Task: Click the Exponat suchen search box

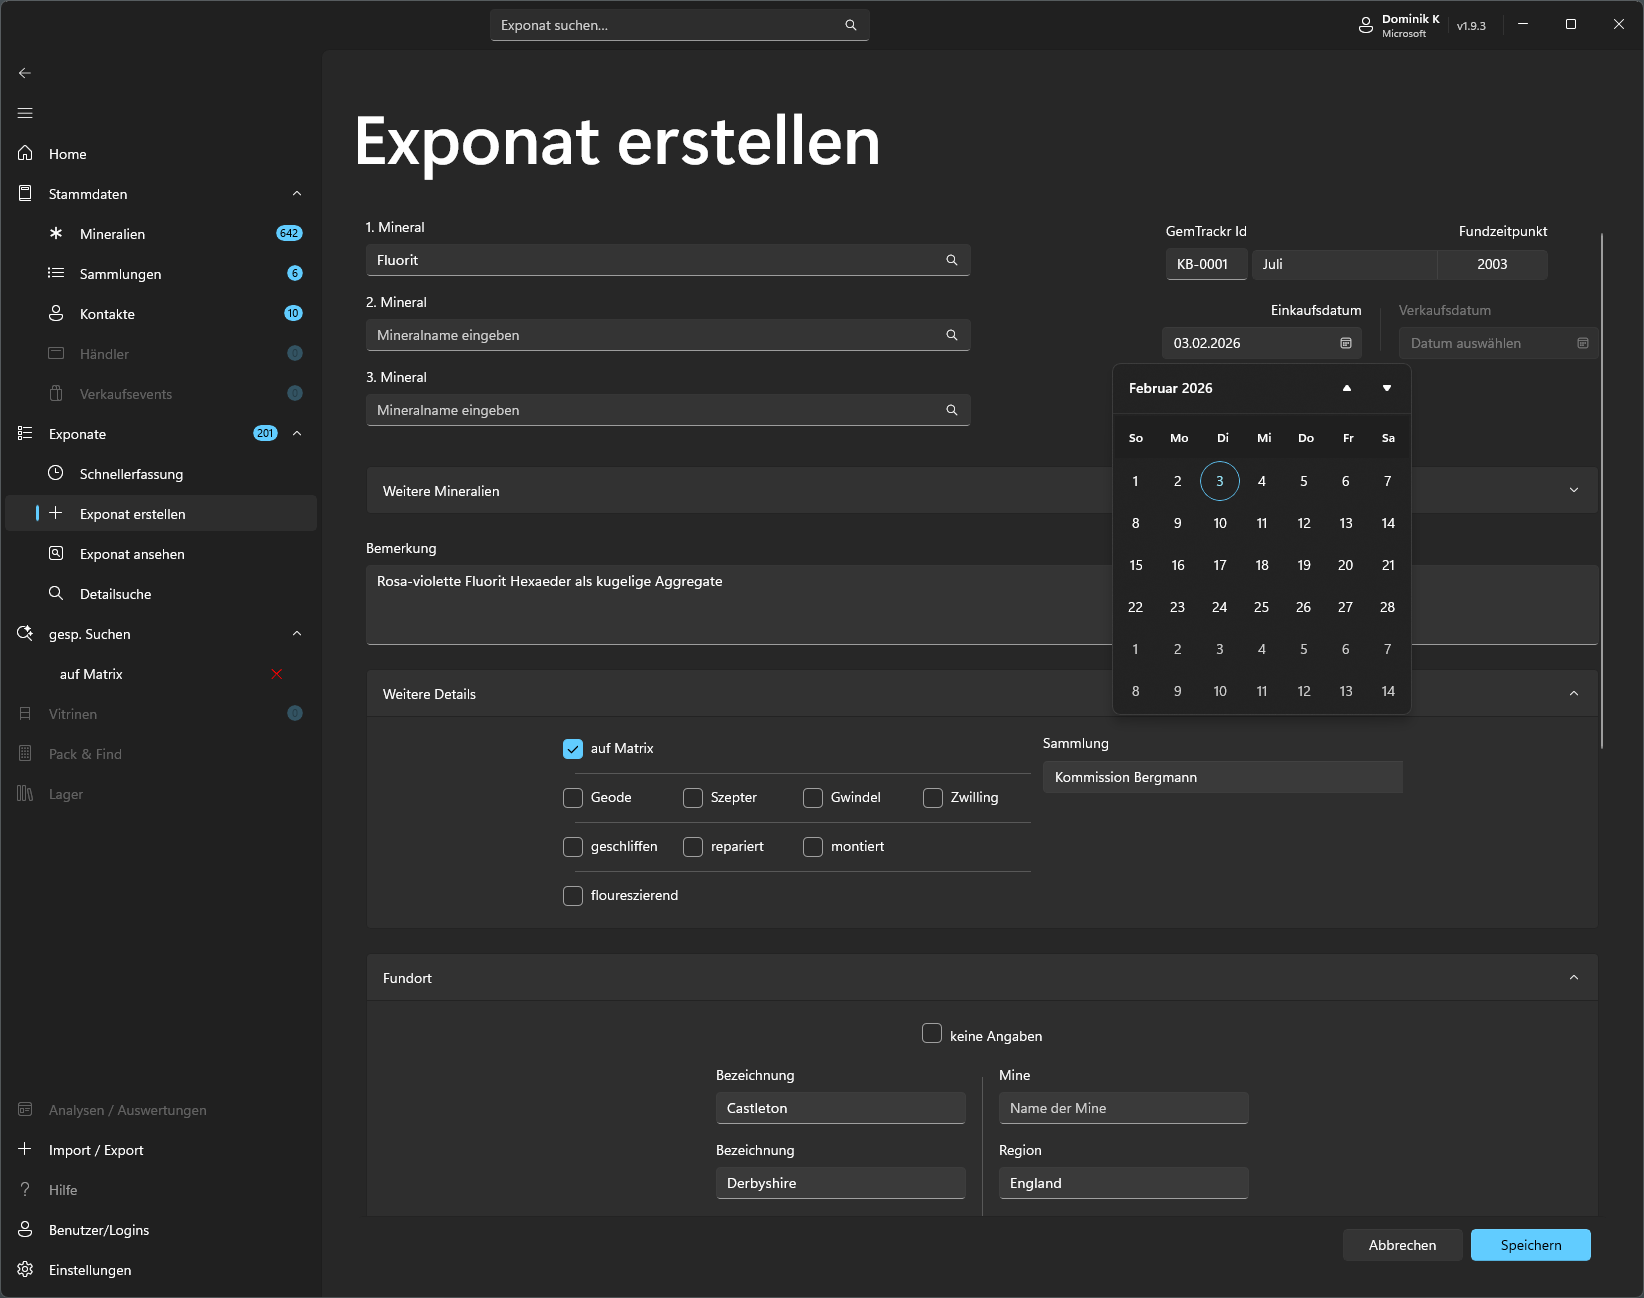Action: 680,25
